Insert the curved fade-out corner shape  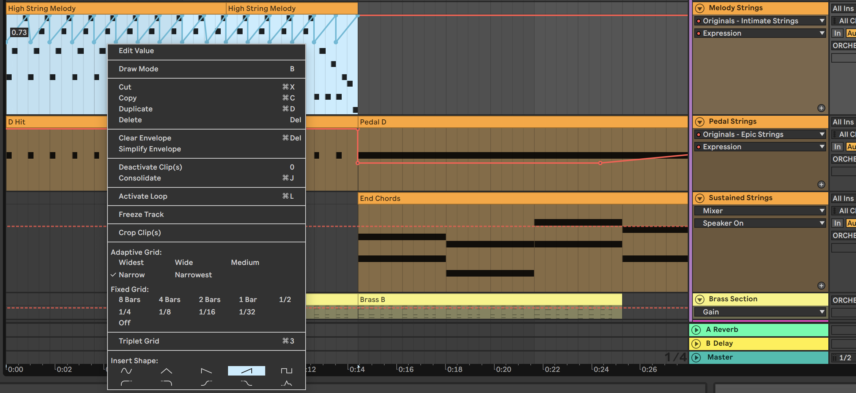point(166,383)
